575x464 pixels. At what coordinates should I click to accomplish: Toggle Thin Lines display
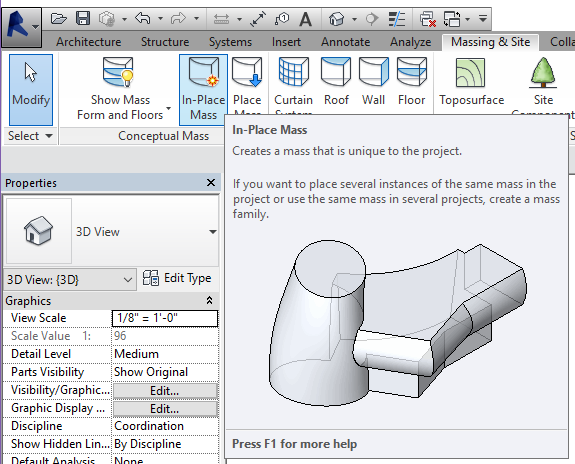coord(397,19)
